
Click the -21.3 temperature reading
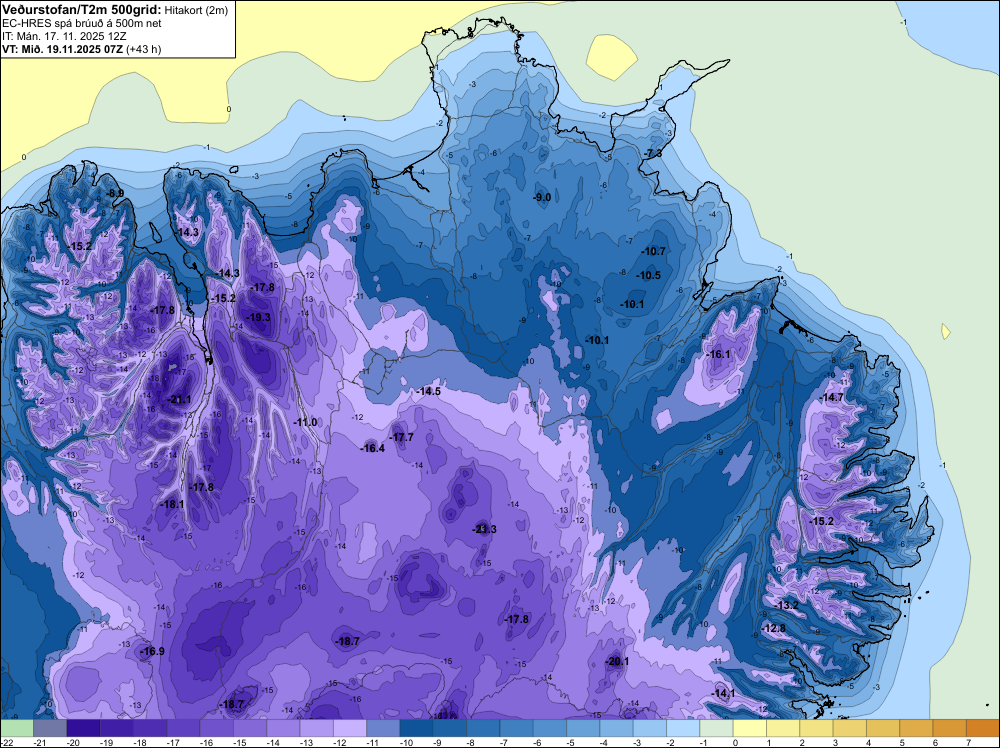484,529
